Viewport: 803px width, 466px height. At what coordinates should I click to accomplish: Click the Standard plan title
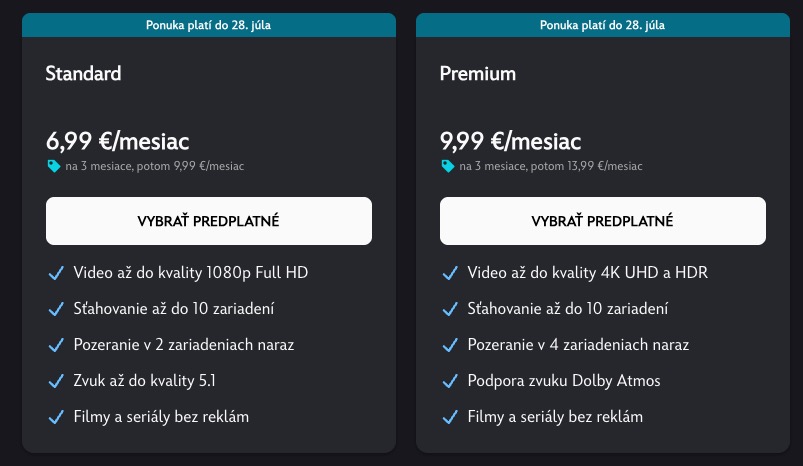pos(83,74)
